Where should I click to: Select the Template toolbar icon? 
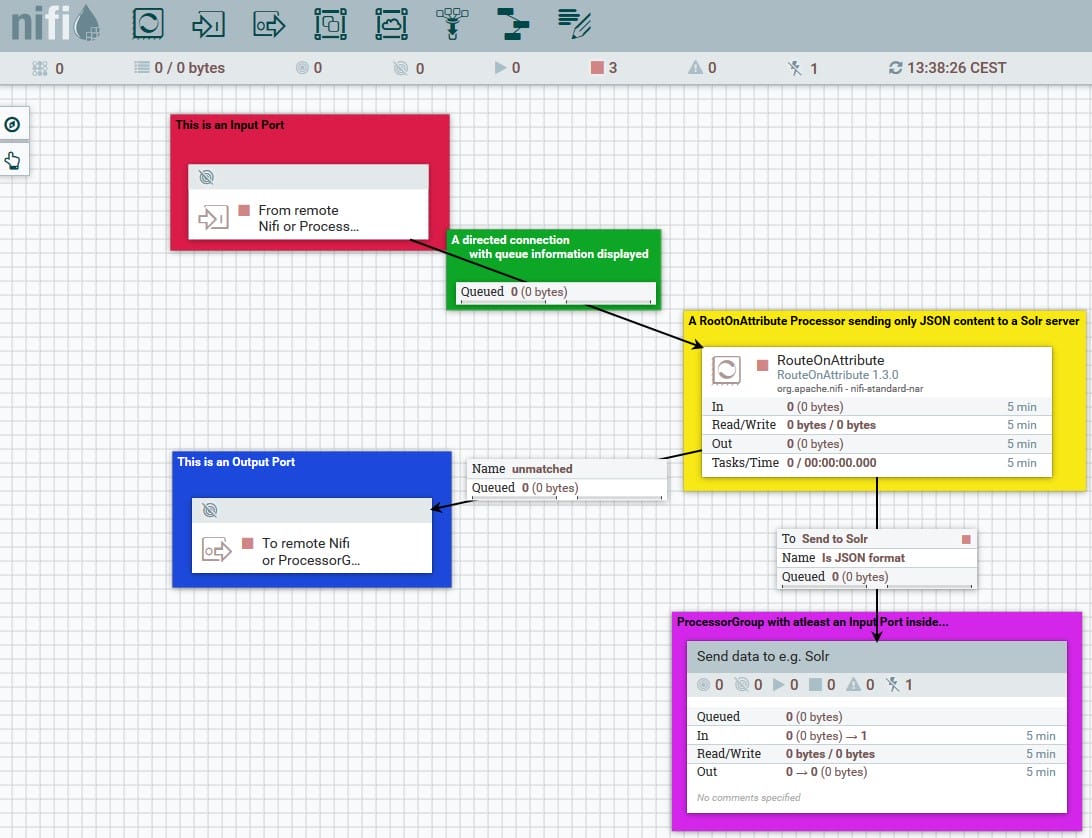coord(514,24)
